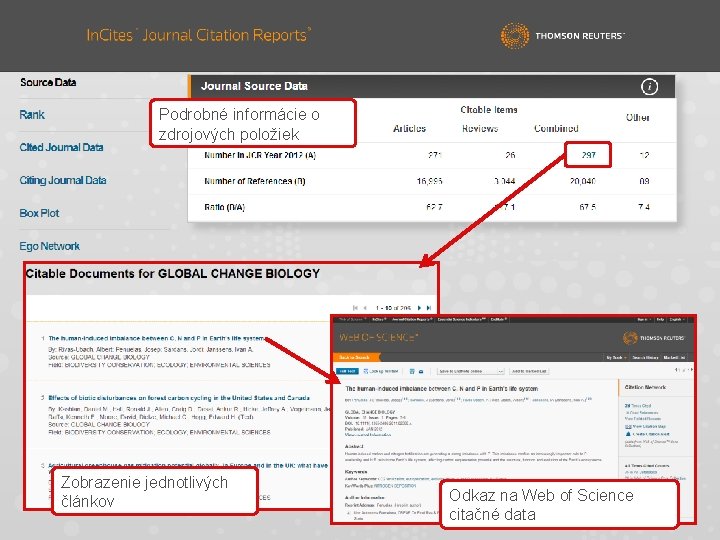This screenshot has height=540, width=720.
Task: Click the Help link in Web of Science top bar
Action: pyautogui.click(x=660, y=319)
